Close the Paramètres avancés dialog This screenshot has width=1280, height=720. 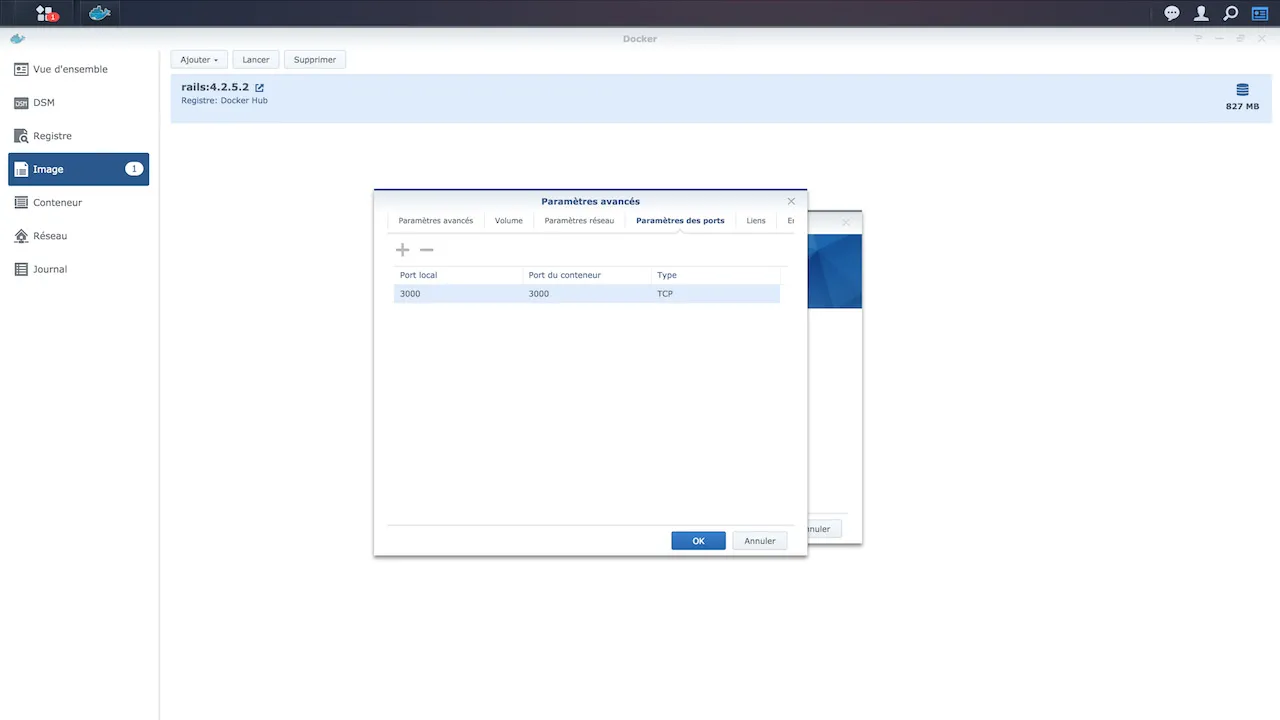click(791, 201)
